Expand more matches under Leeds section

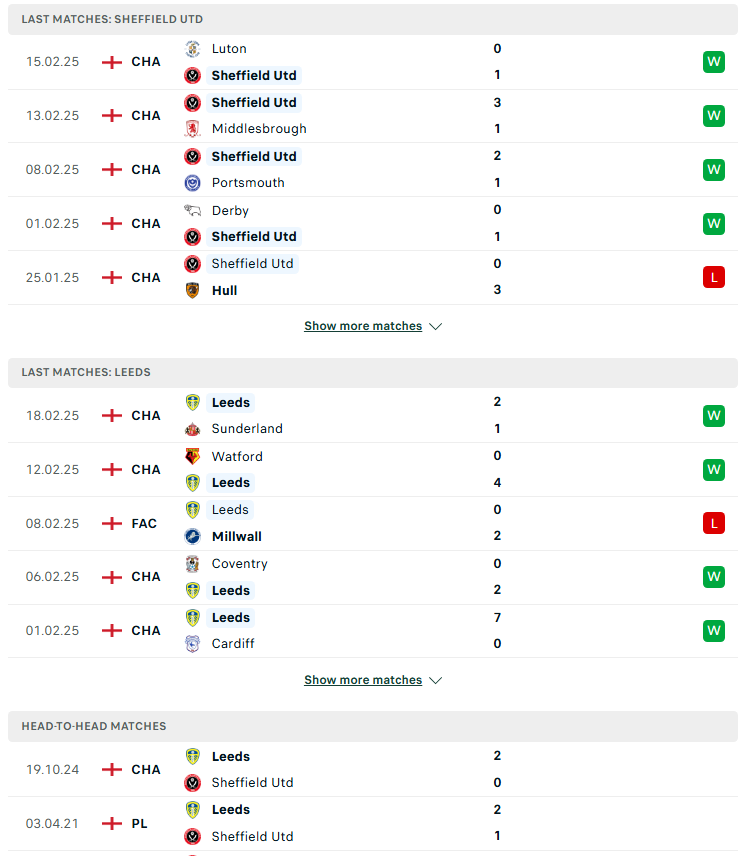coord(363,680)
